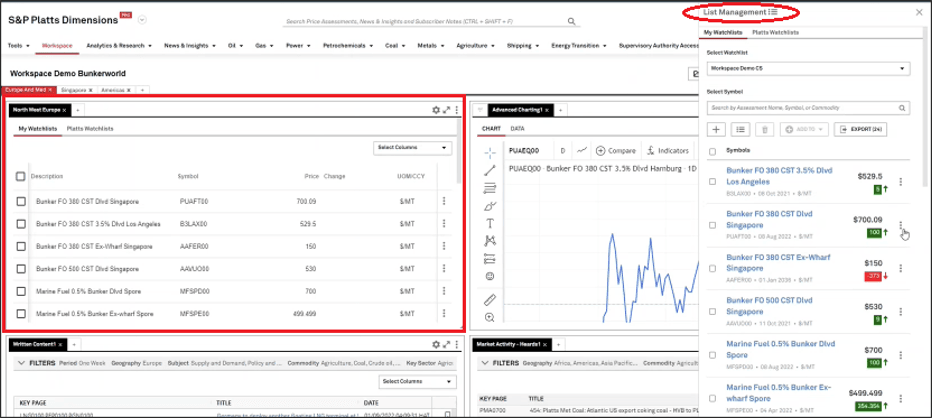Expand the Analytics & Research menu
The width and height of the screenshot is (932, 418).
[119, 45]
